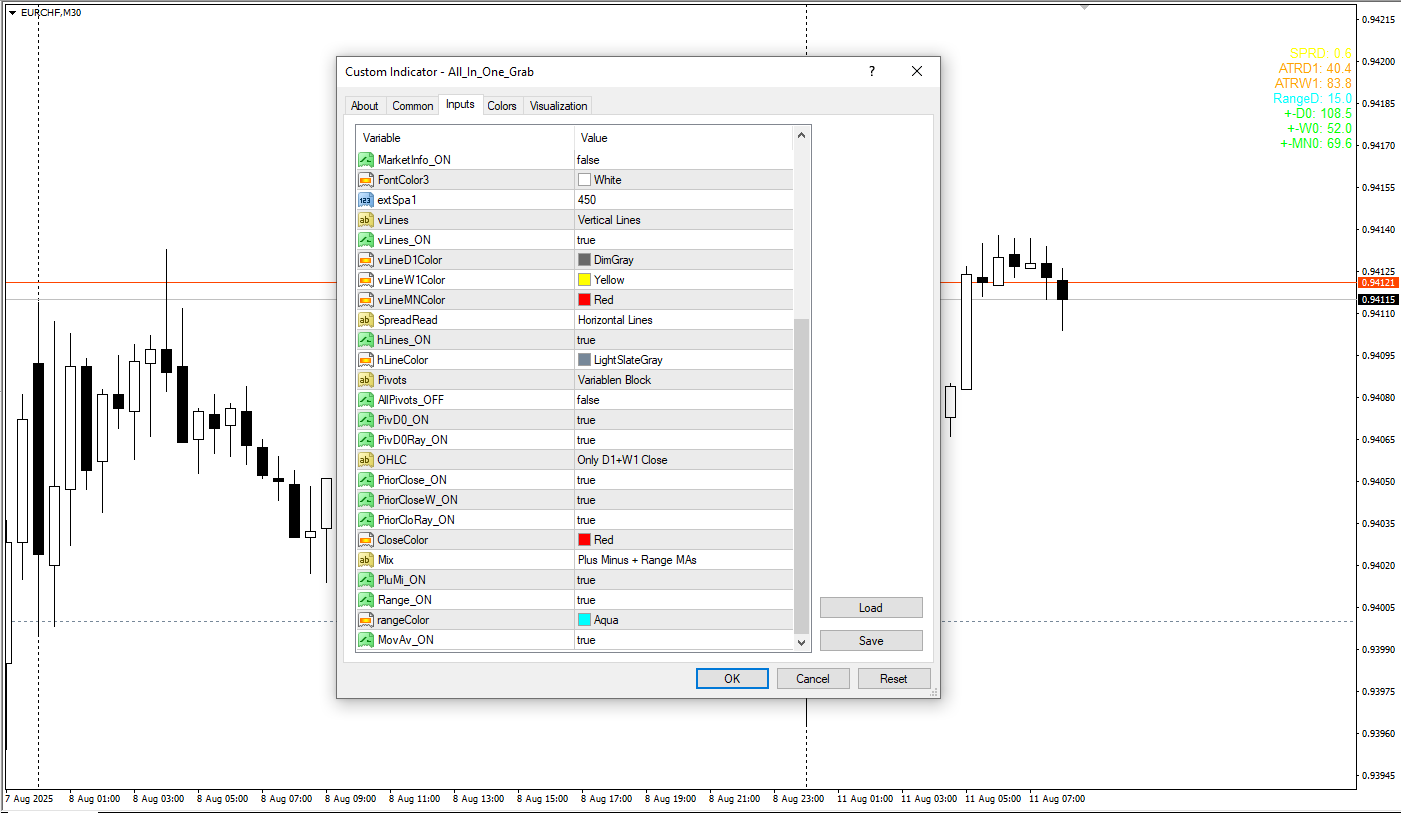Click the true value of hLines_ON
The image size is (1401, 813).
[x=586, y=340]
